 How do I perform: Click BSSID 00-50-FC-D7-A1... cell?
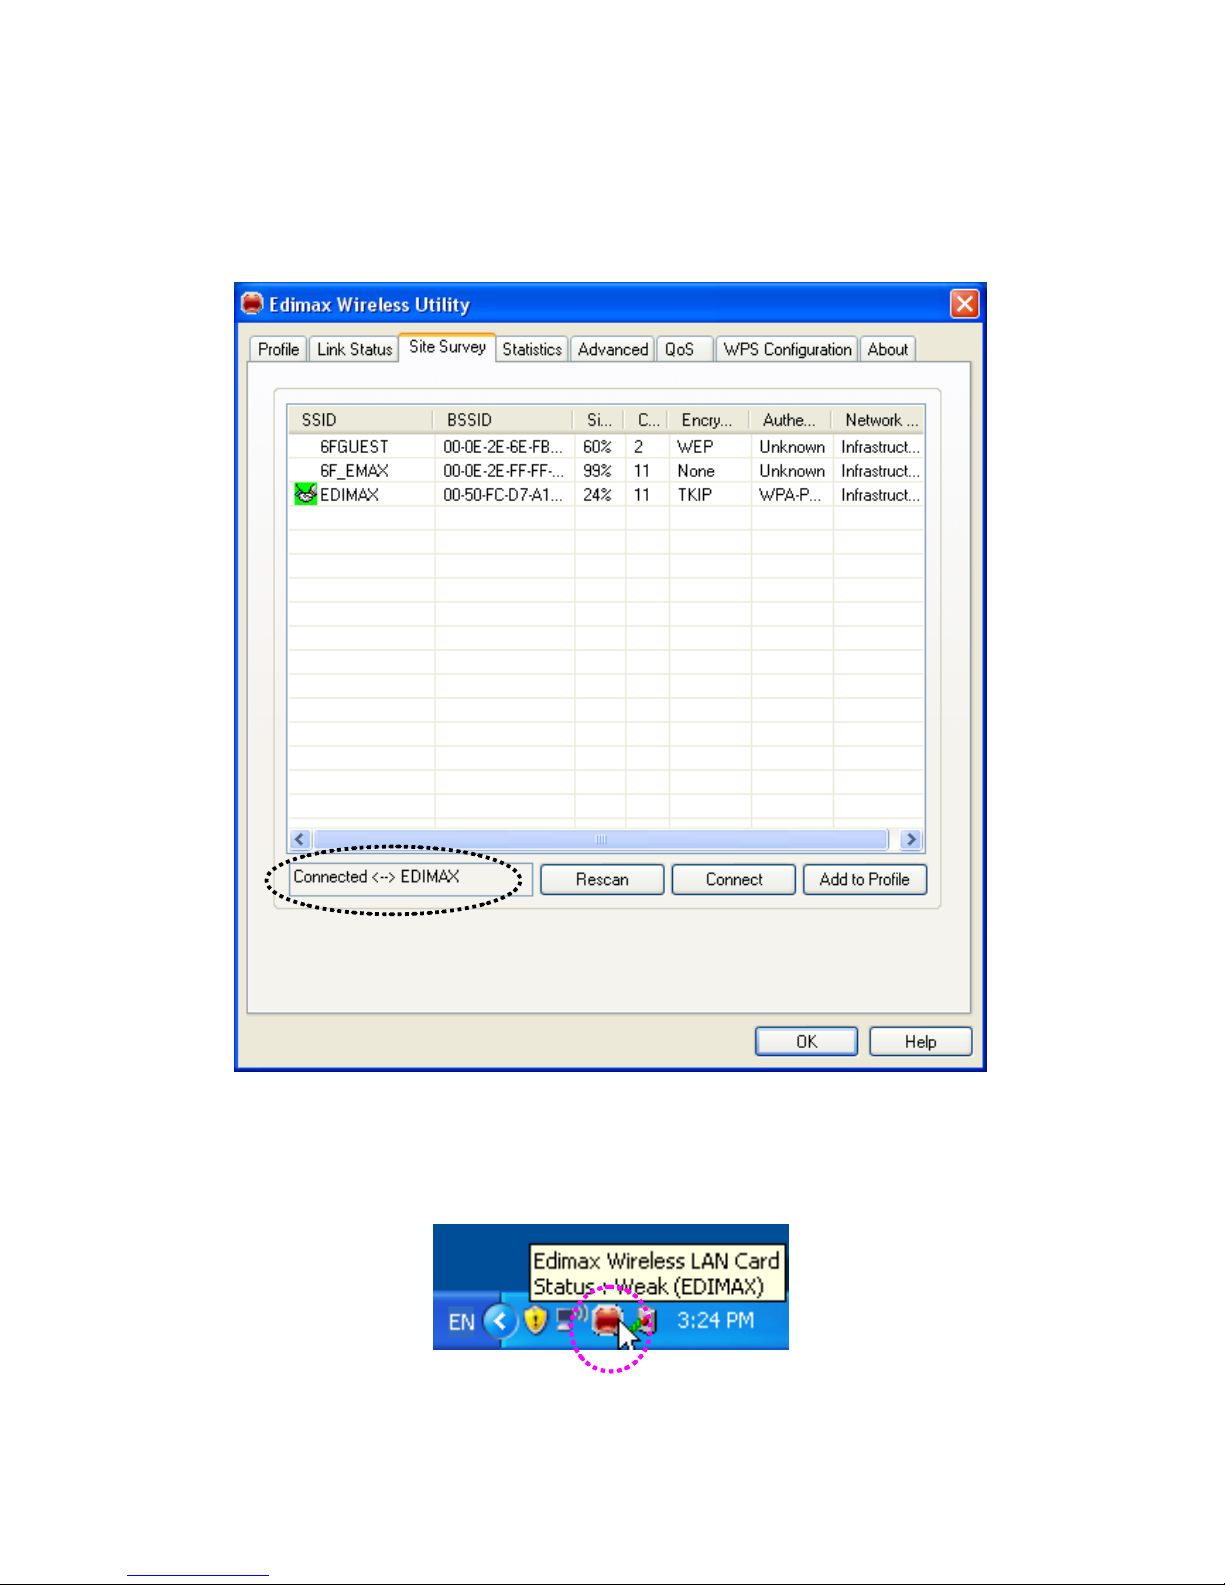point(503,494)
